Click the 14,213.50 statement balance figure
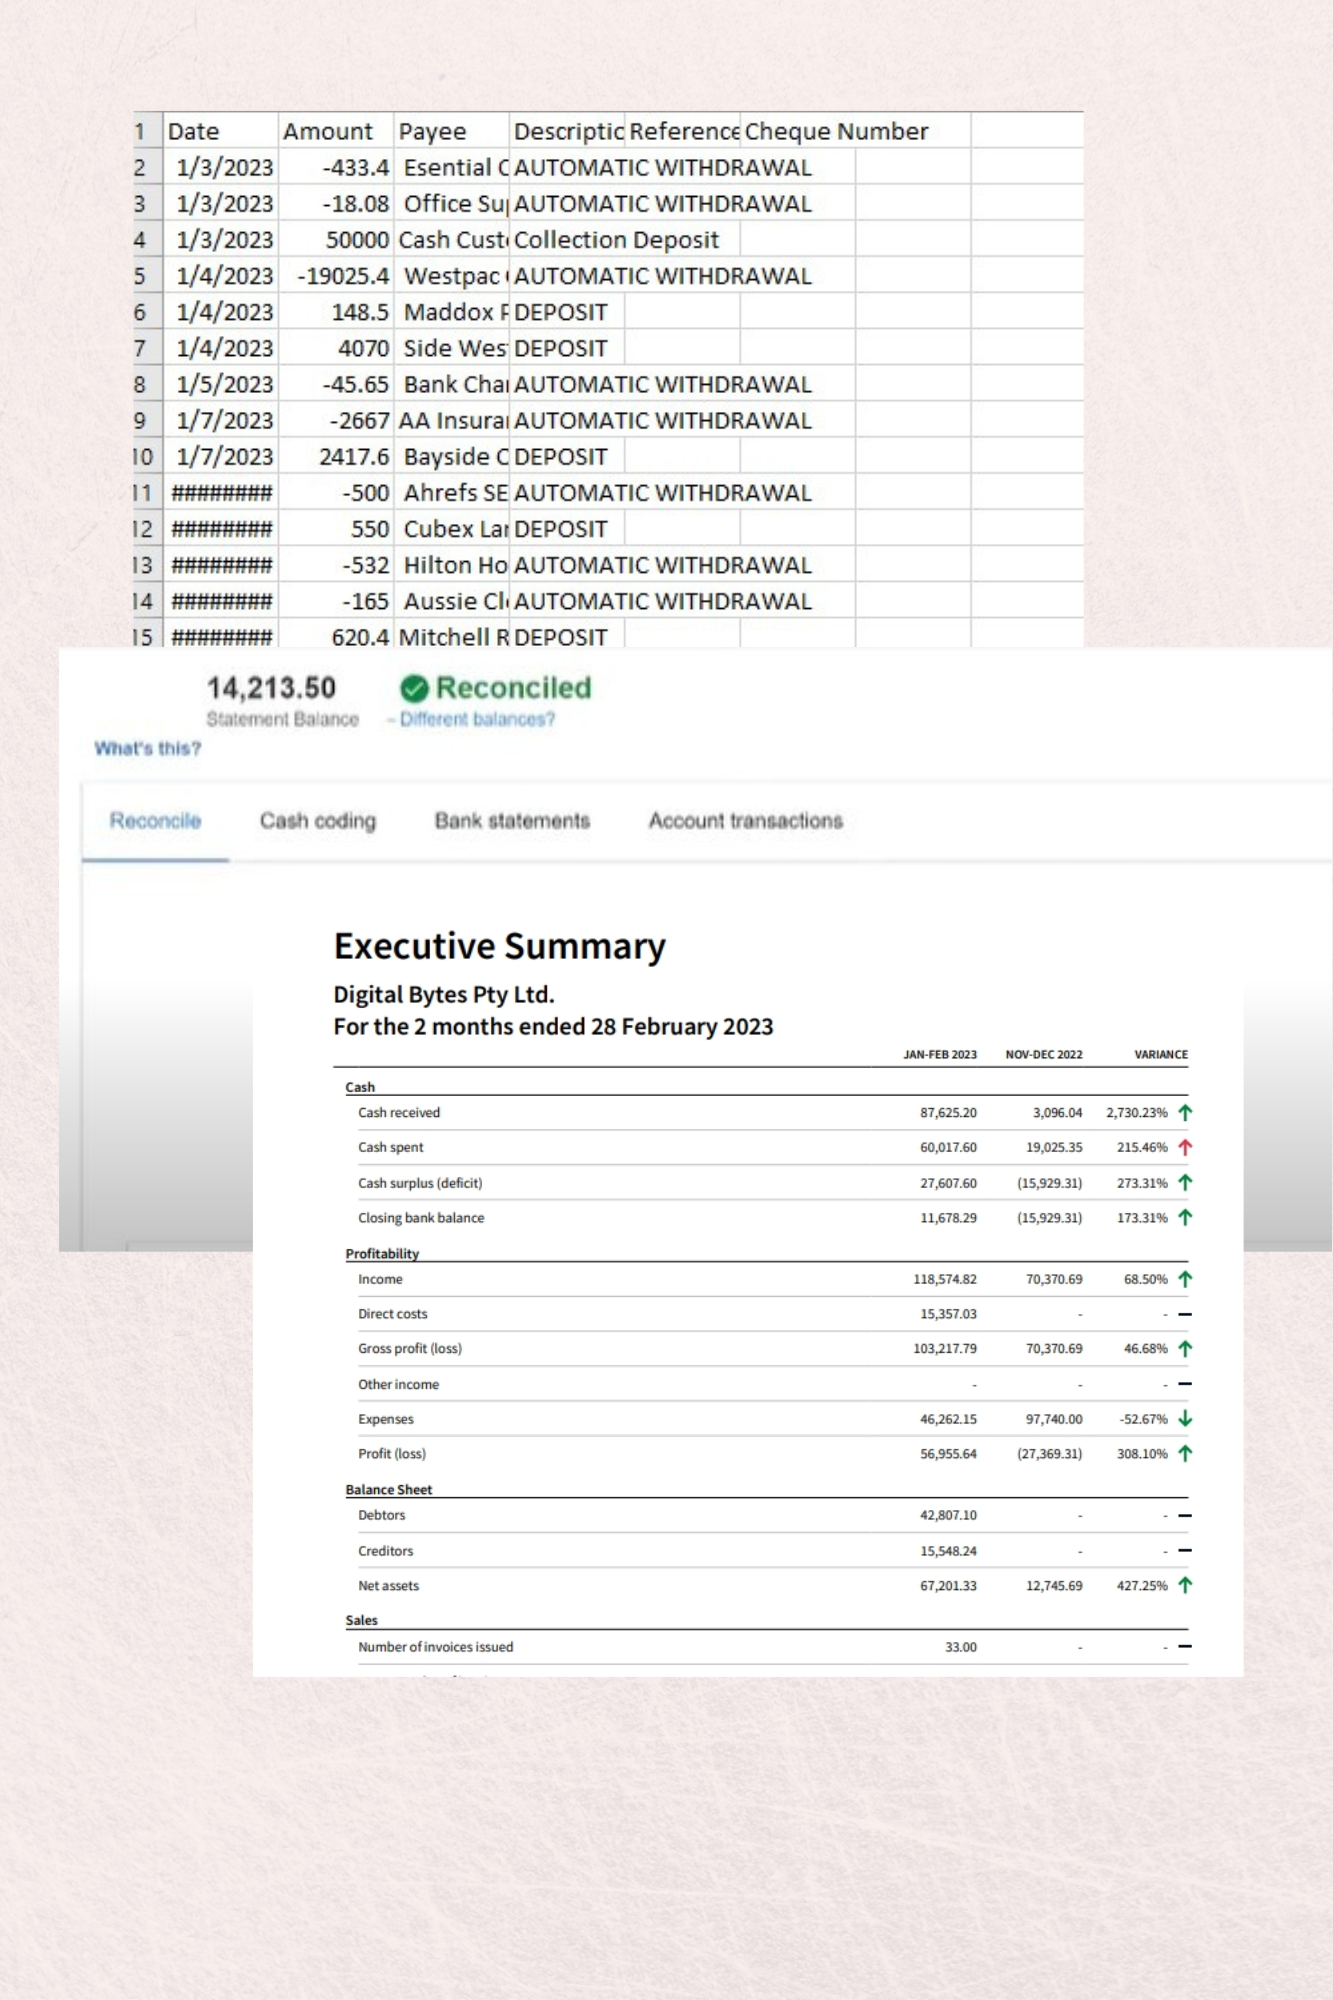1333x2000 pixels. (271, 688)
